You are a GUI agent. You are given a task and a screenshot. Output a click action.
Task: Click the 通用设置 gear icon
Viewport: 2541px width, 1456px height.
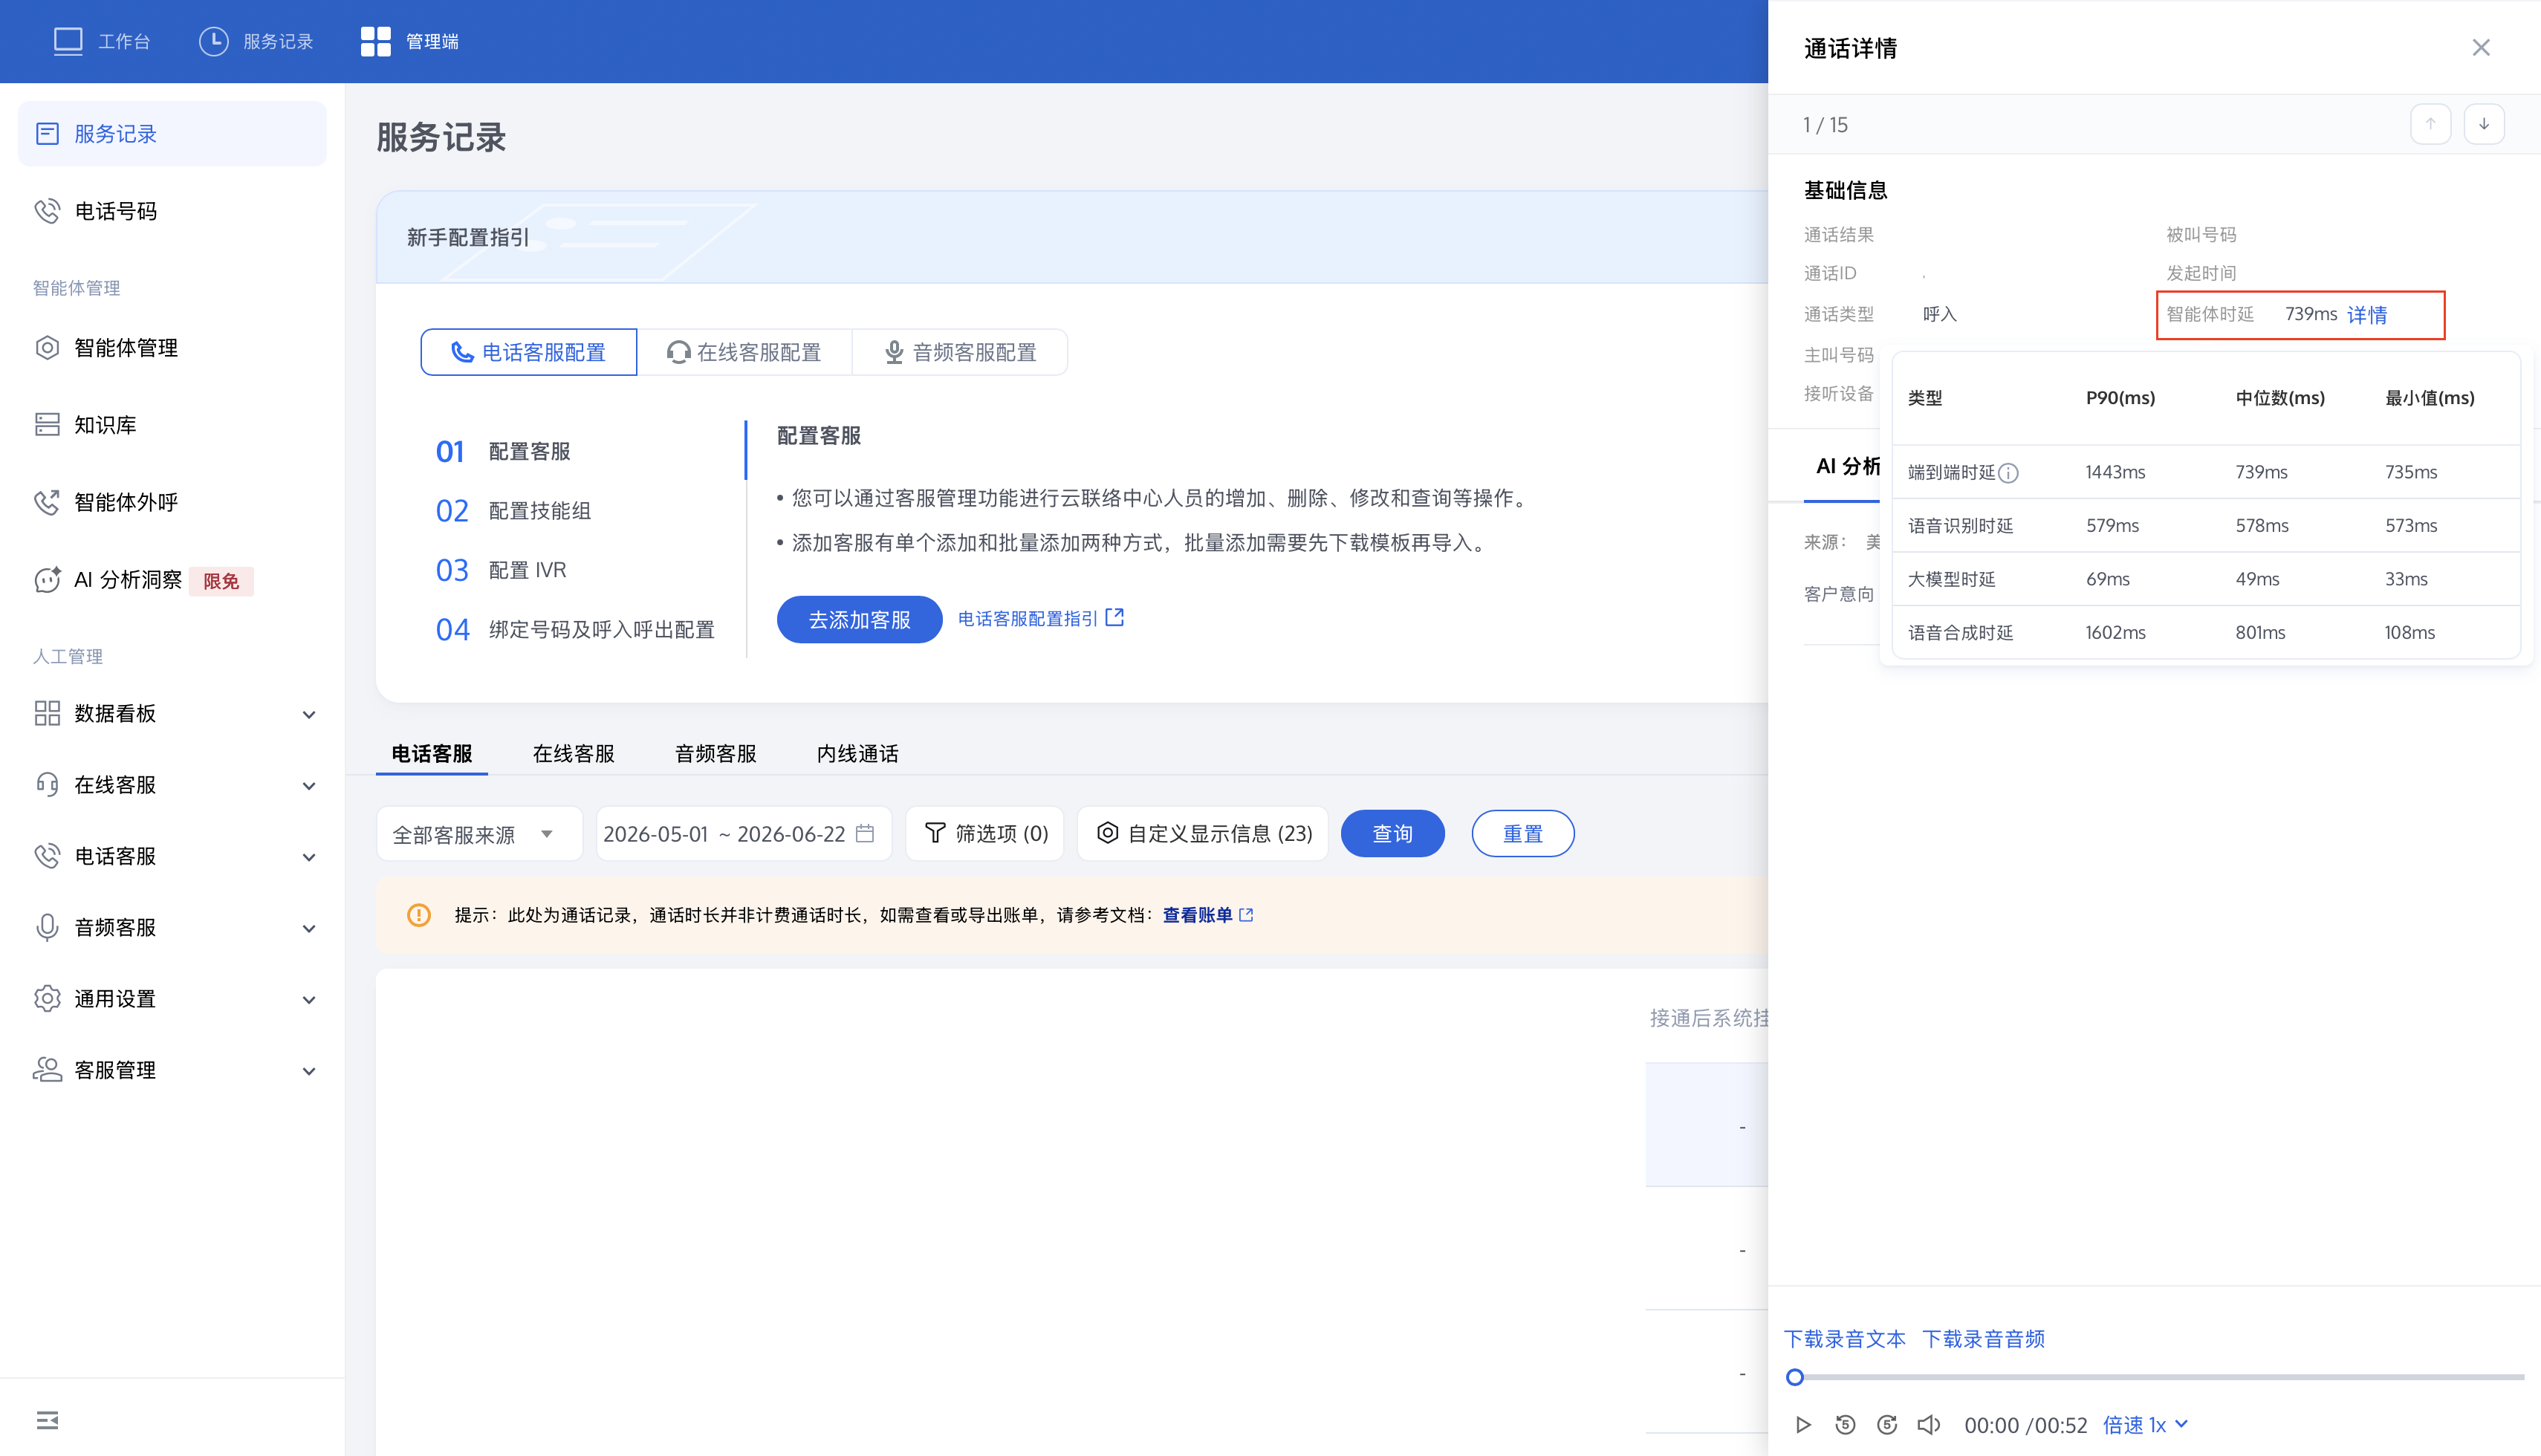coord(47,999)
